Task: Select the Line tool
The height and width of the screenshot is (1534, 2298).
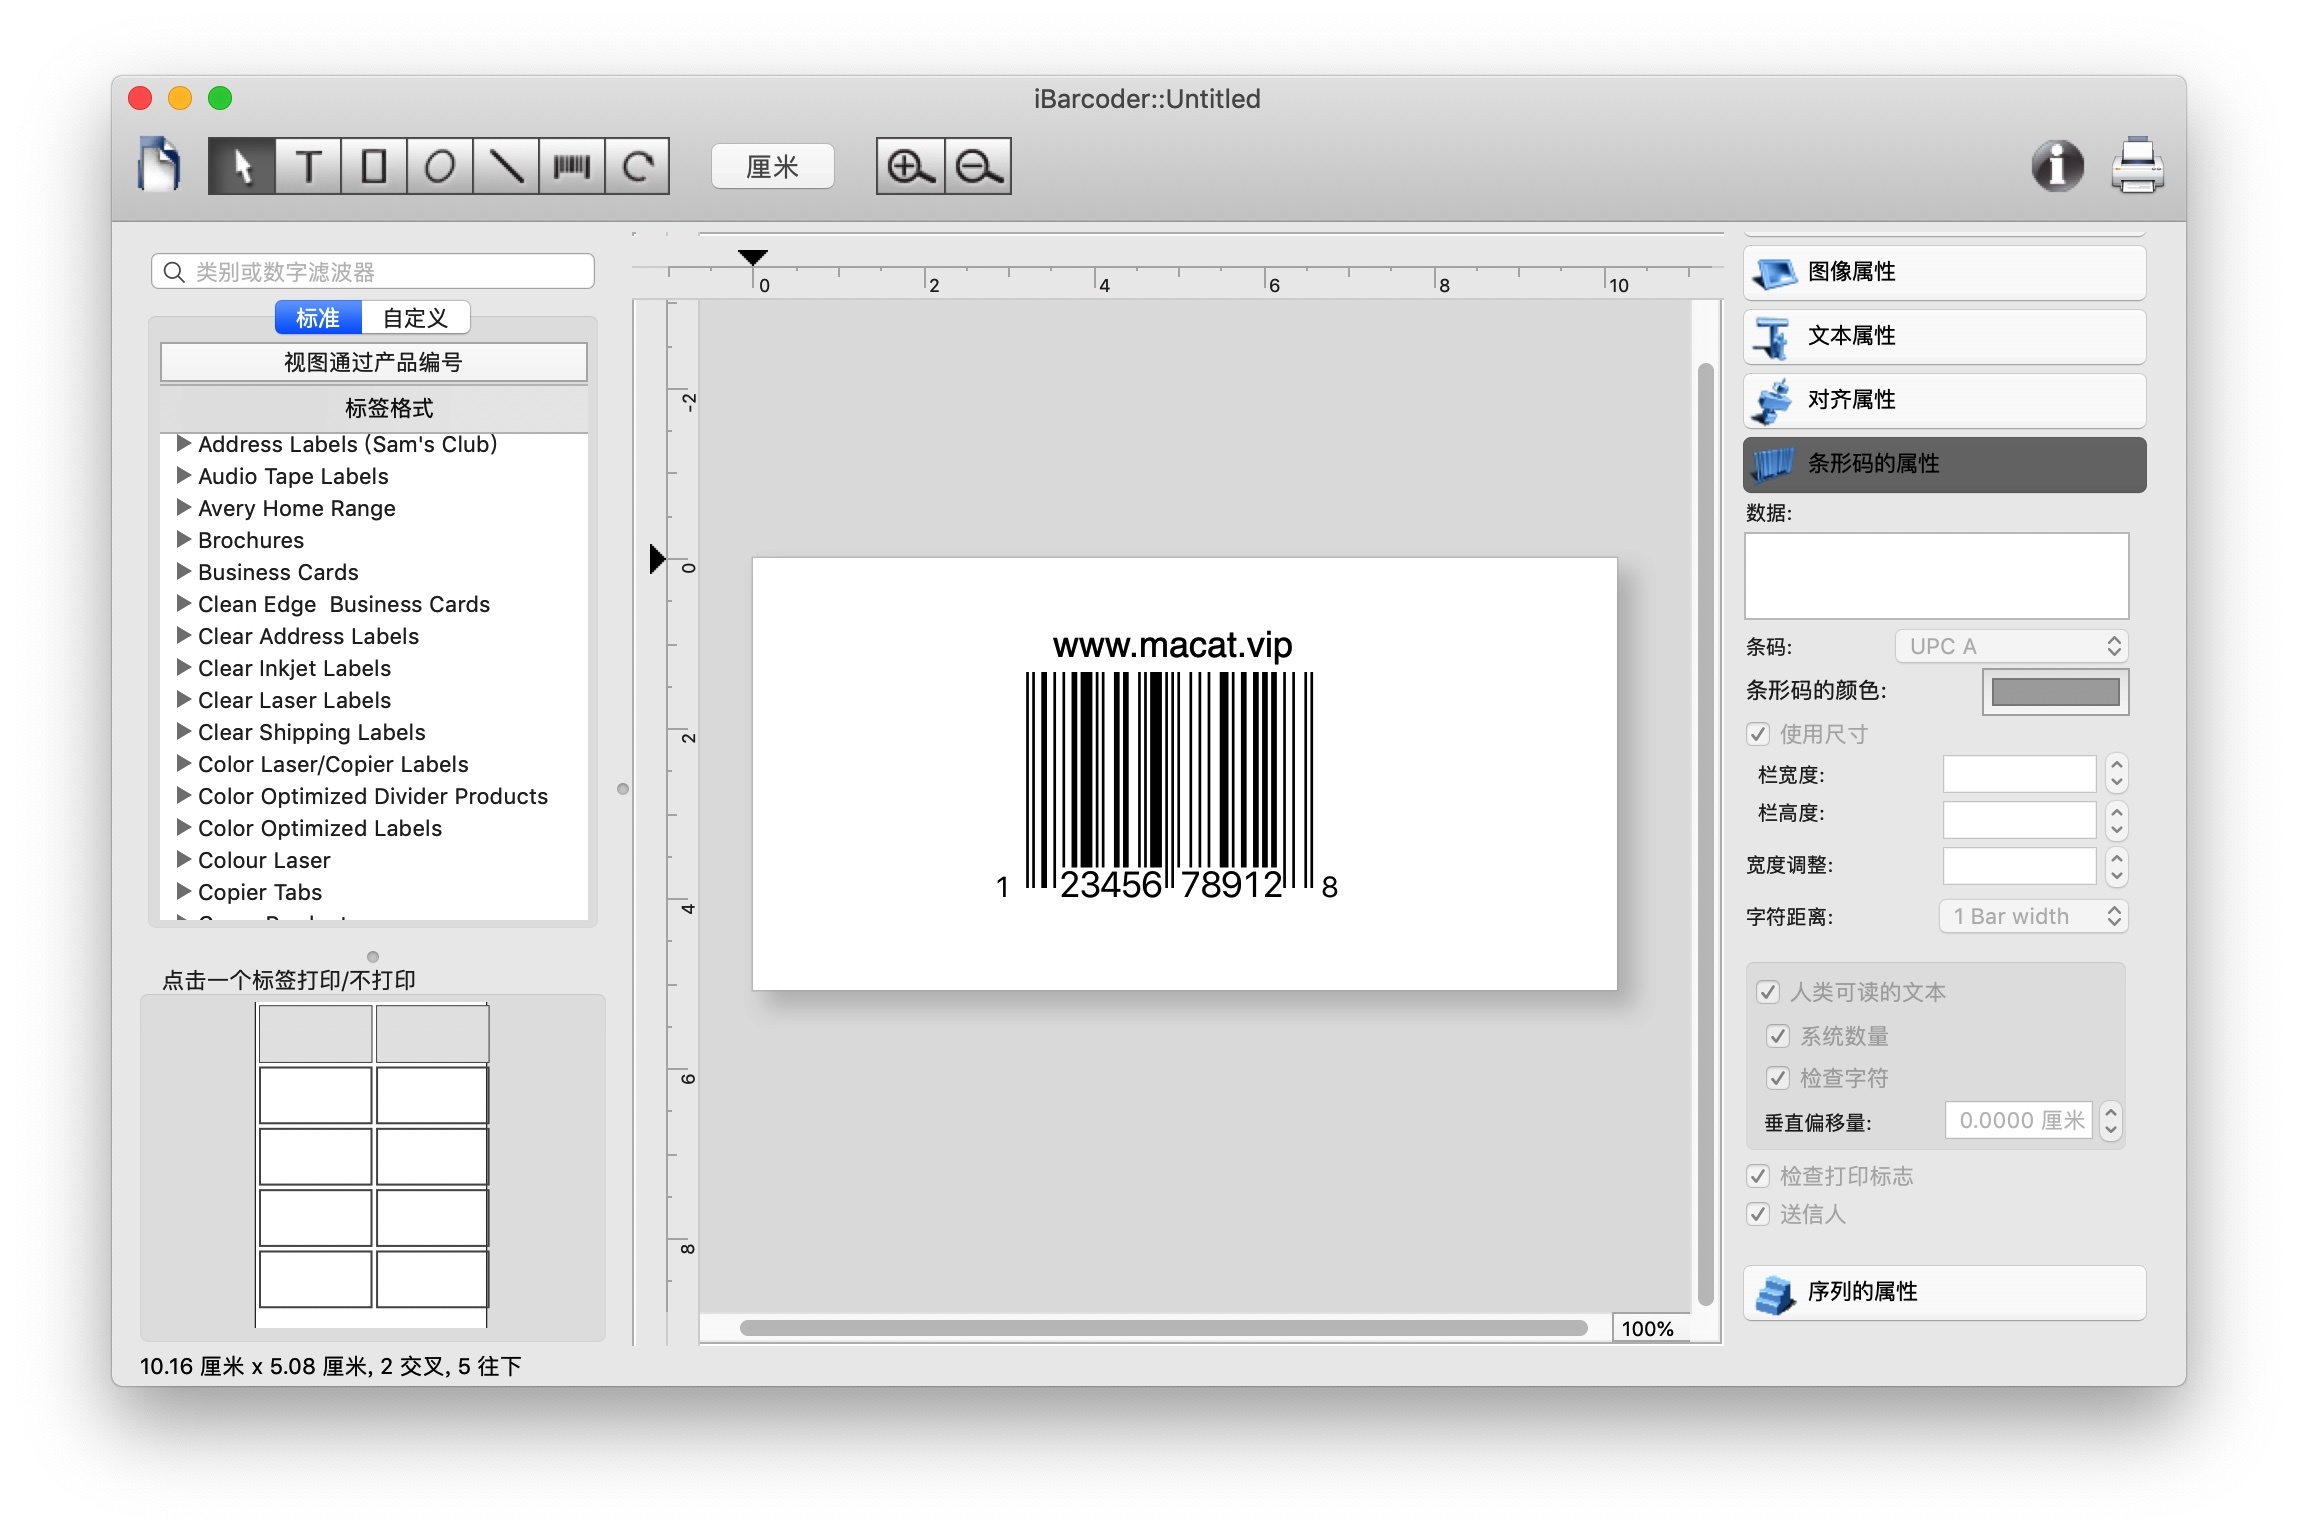Action: click(506, 166)
